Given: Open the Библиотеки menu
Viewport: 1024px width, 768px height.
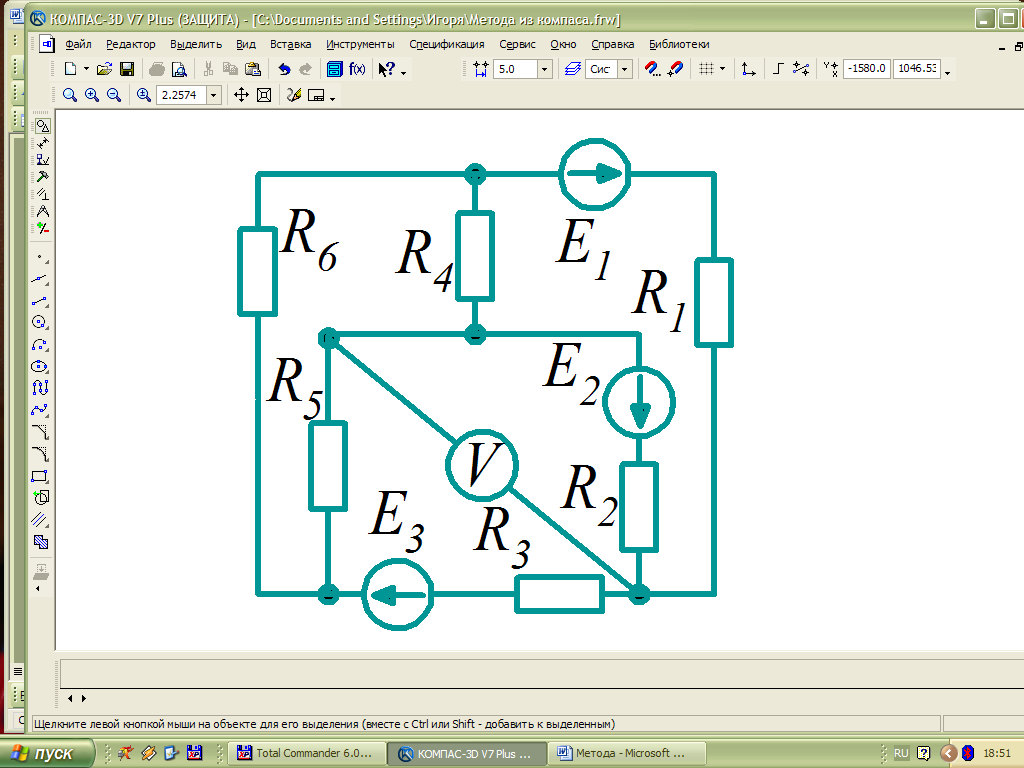Looking at the screenshot, I should 679,44.
